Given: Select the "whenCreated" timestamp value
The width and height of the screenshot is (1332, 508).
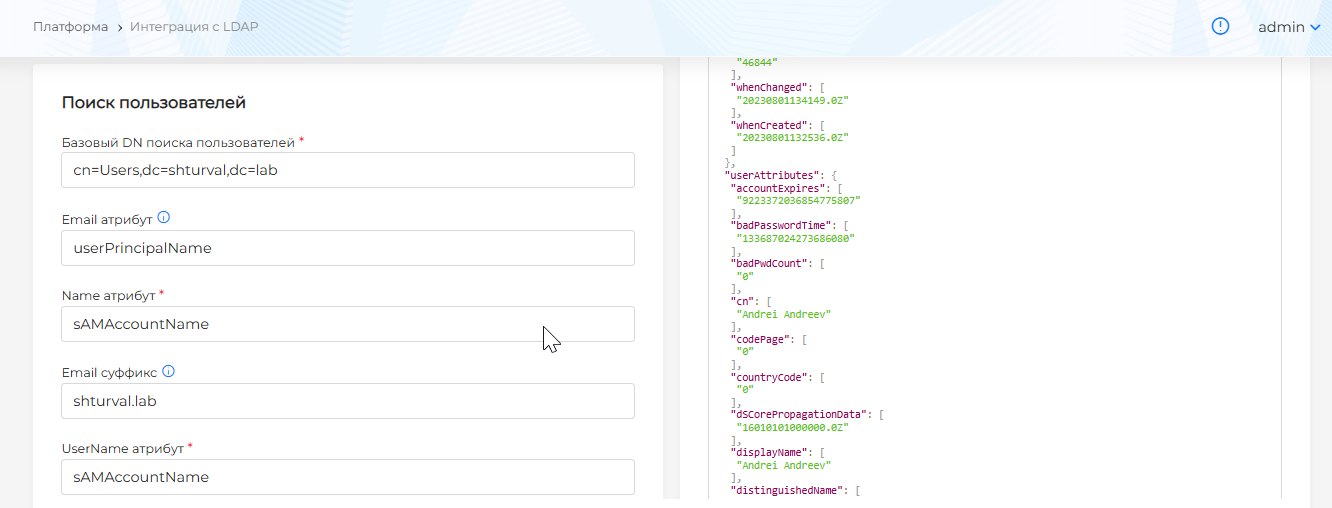Looking at the screenshot, I should tap(792, 138).
